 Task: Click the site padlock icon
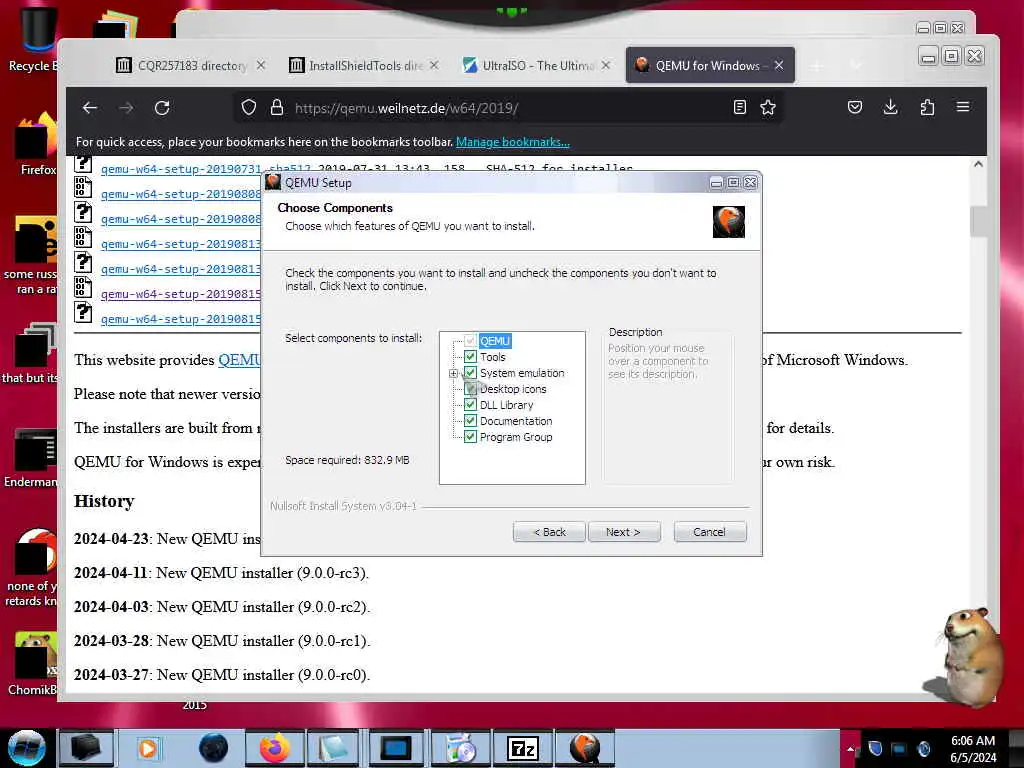[277, 107]
